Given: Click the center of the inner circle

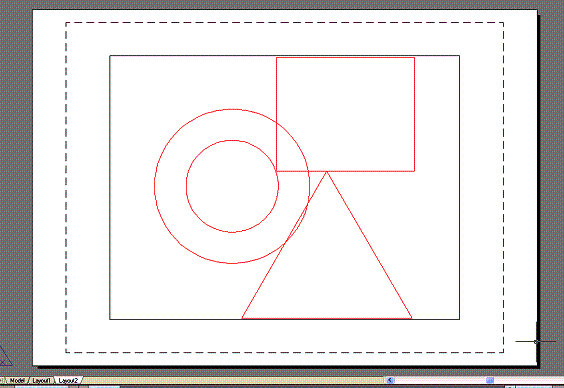Looking at the screenshot, I should pyautogui.click(x=232, y=186).
